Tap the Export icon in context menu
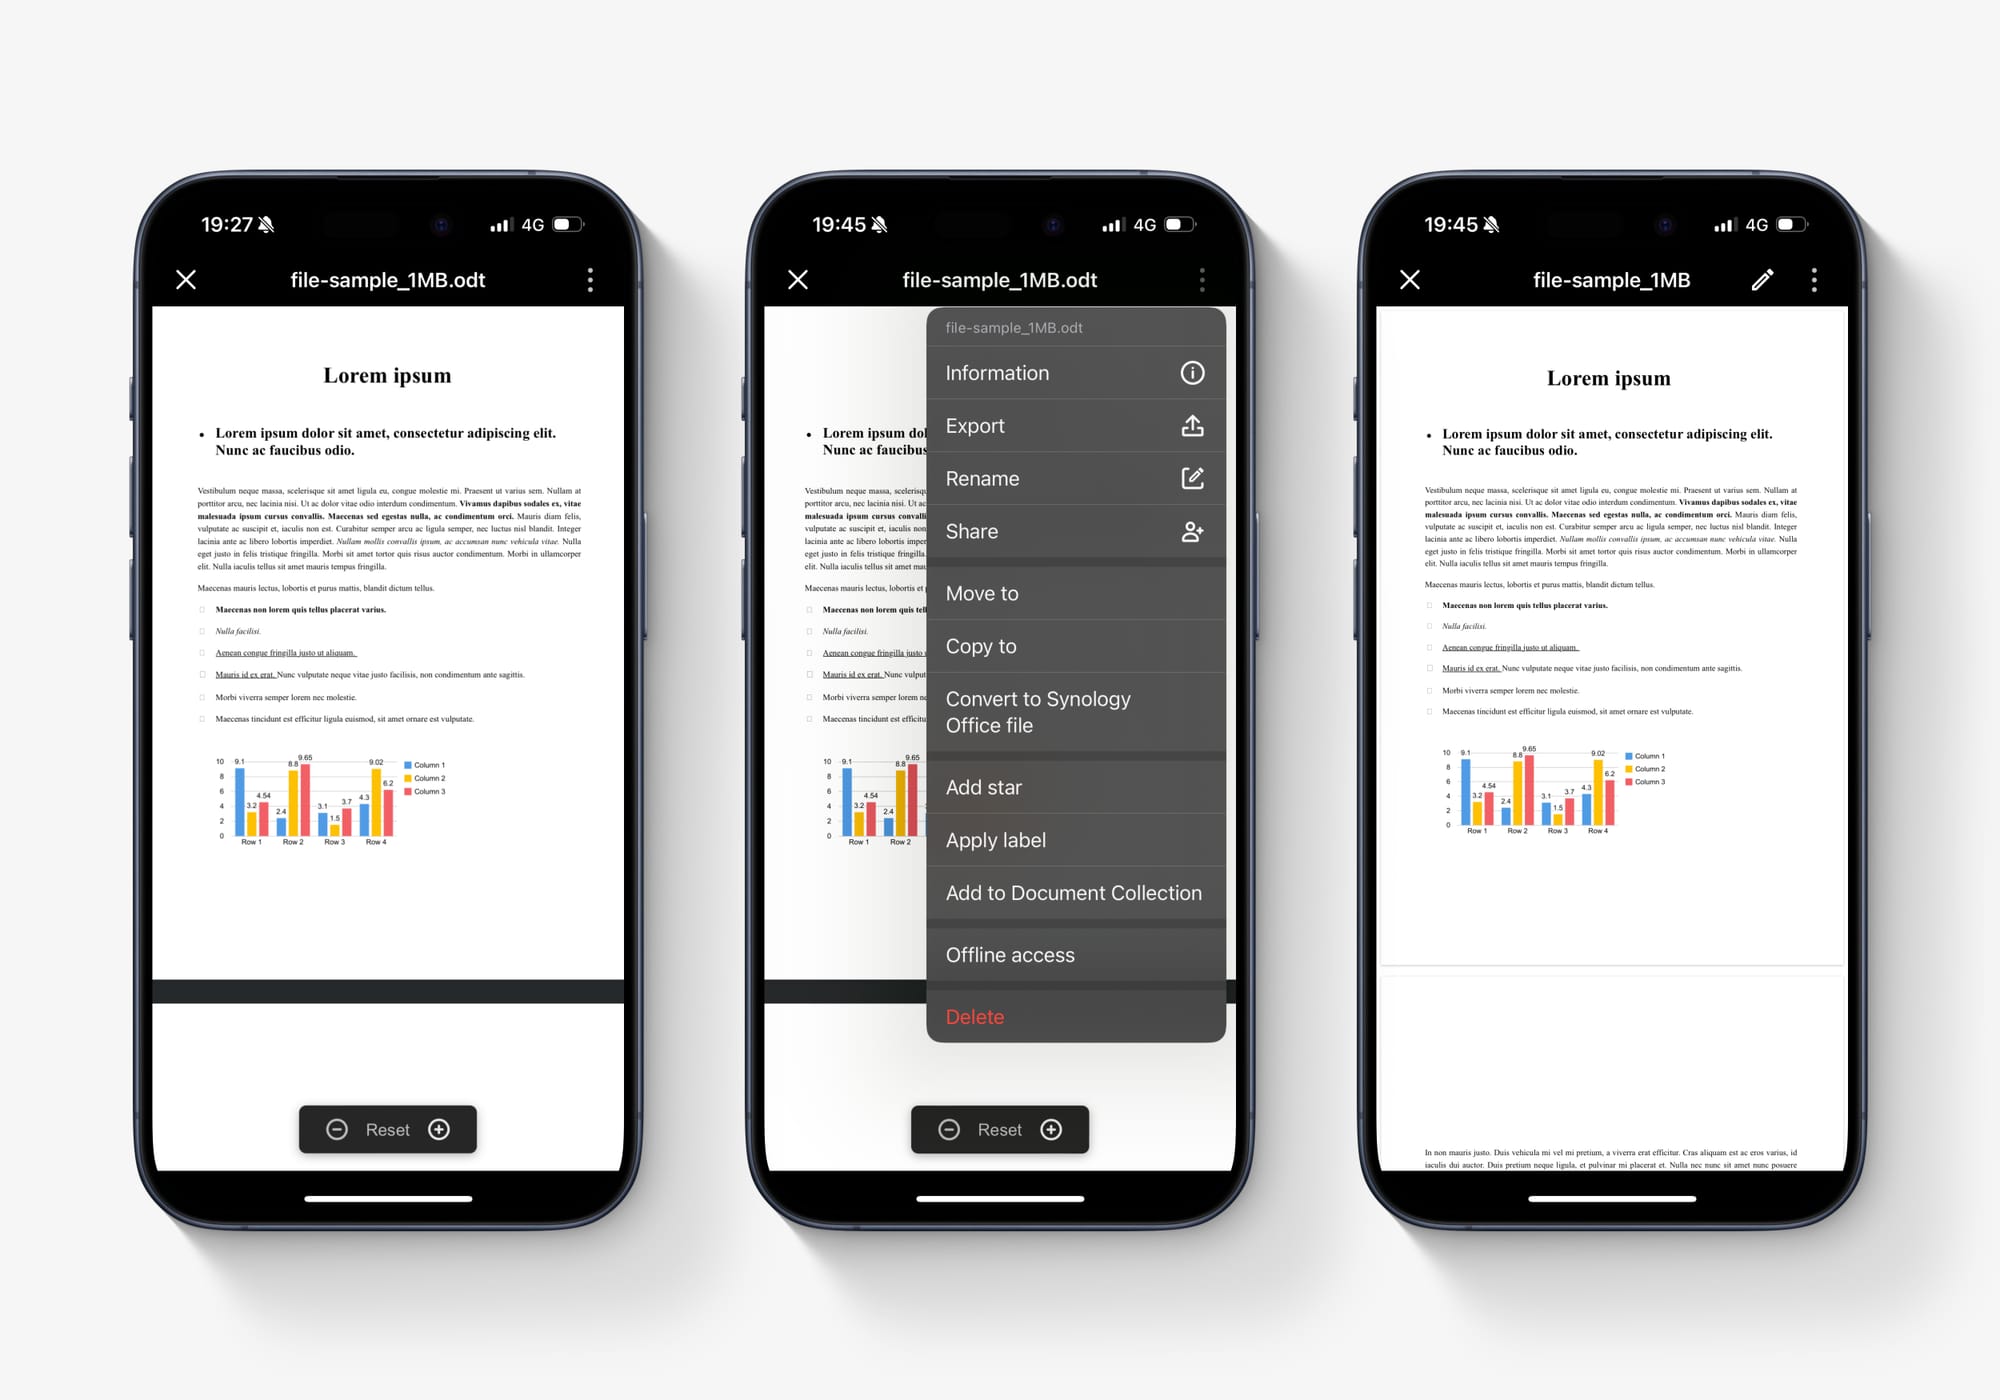The width and height of the screenshot is (2000, 1400). coord(1193,426)
